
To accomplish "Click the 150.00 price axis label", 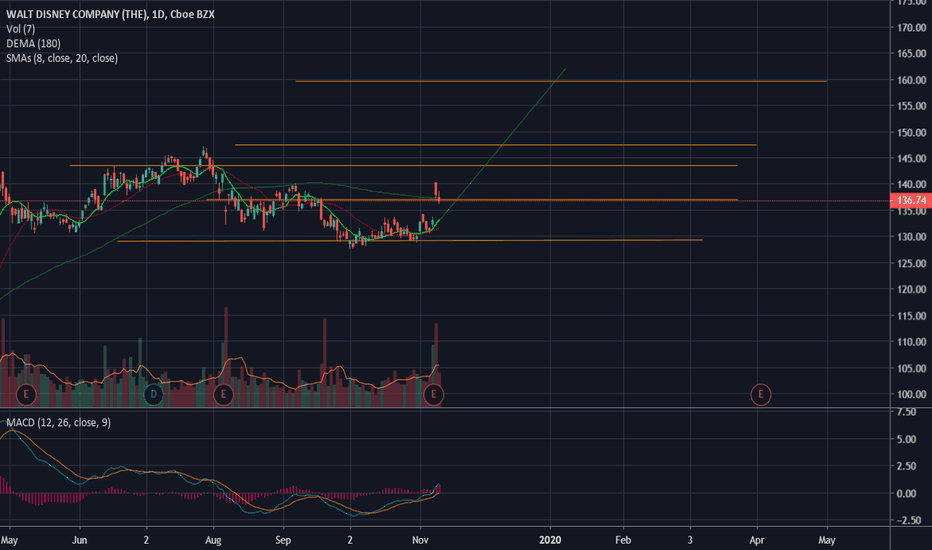I will pyautogui.click(x=912, y=132).
